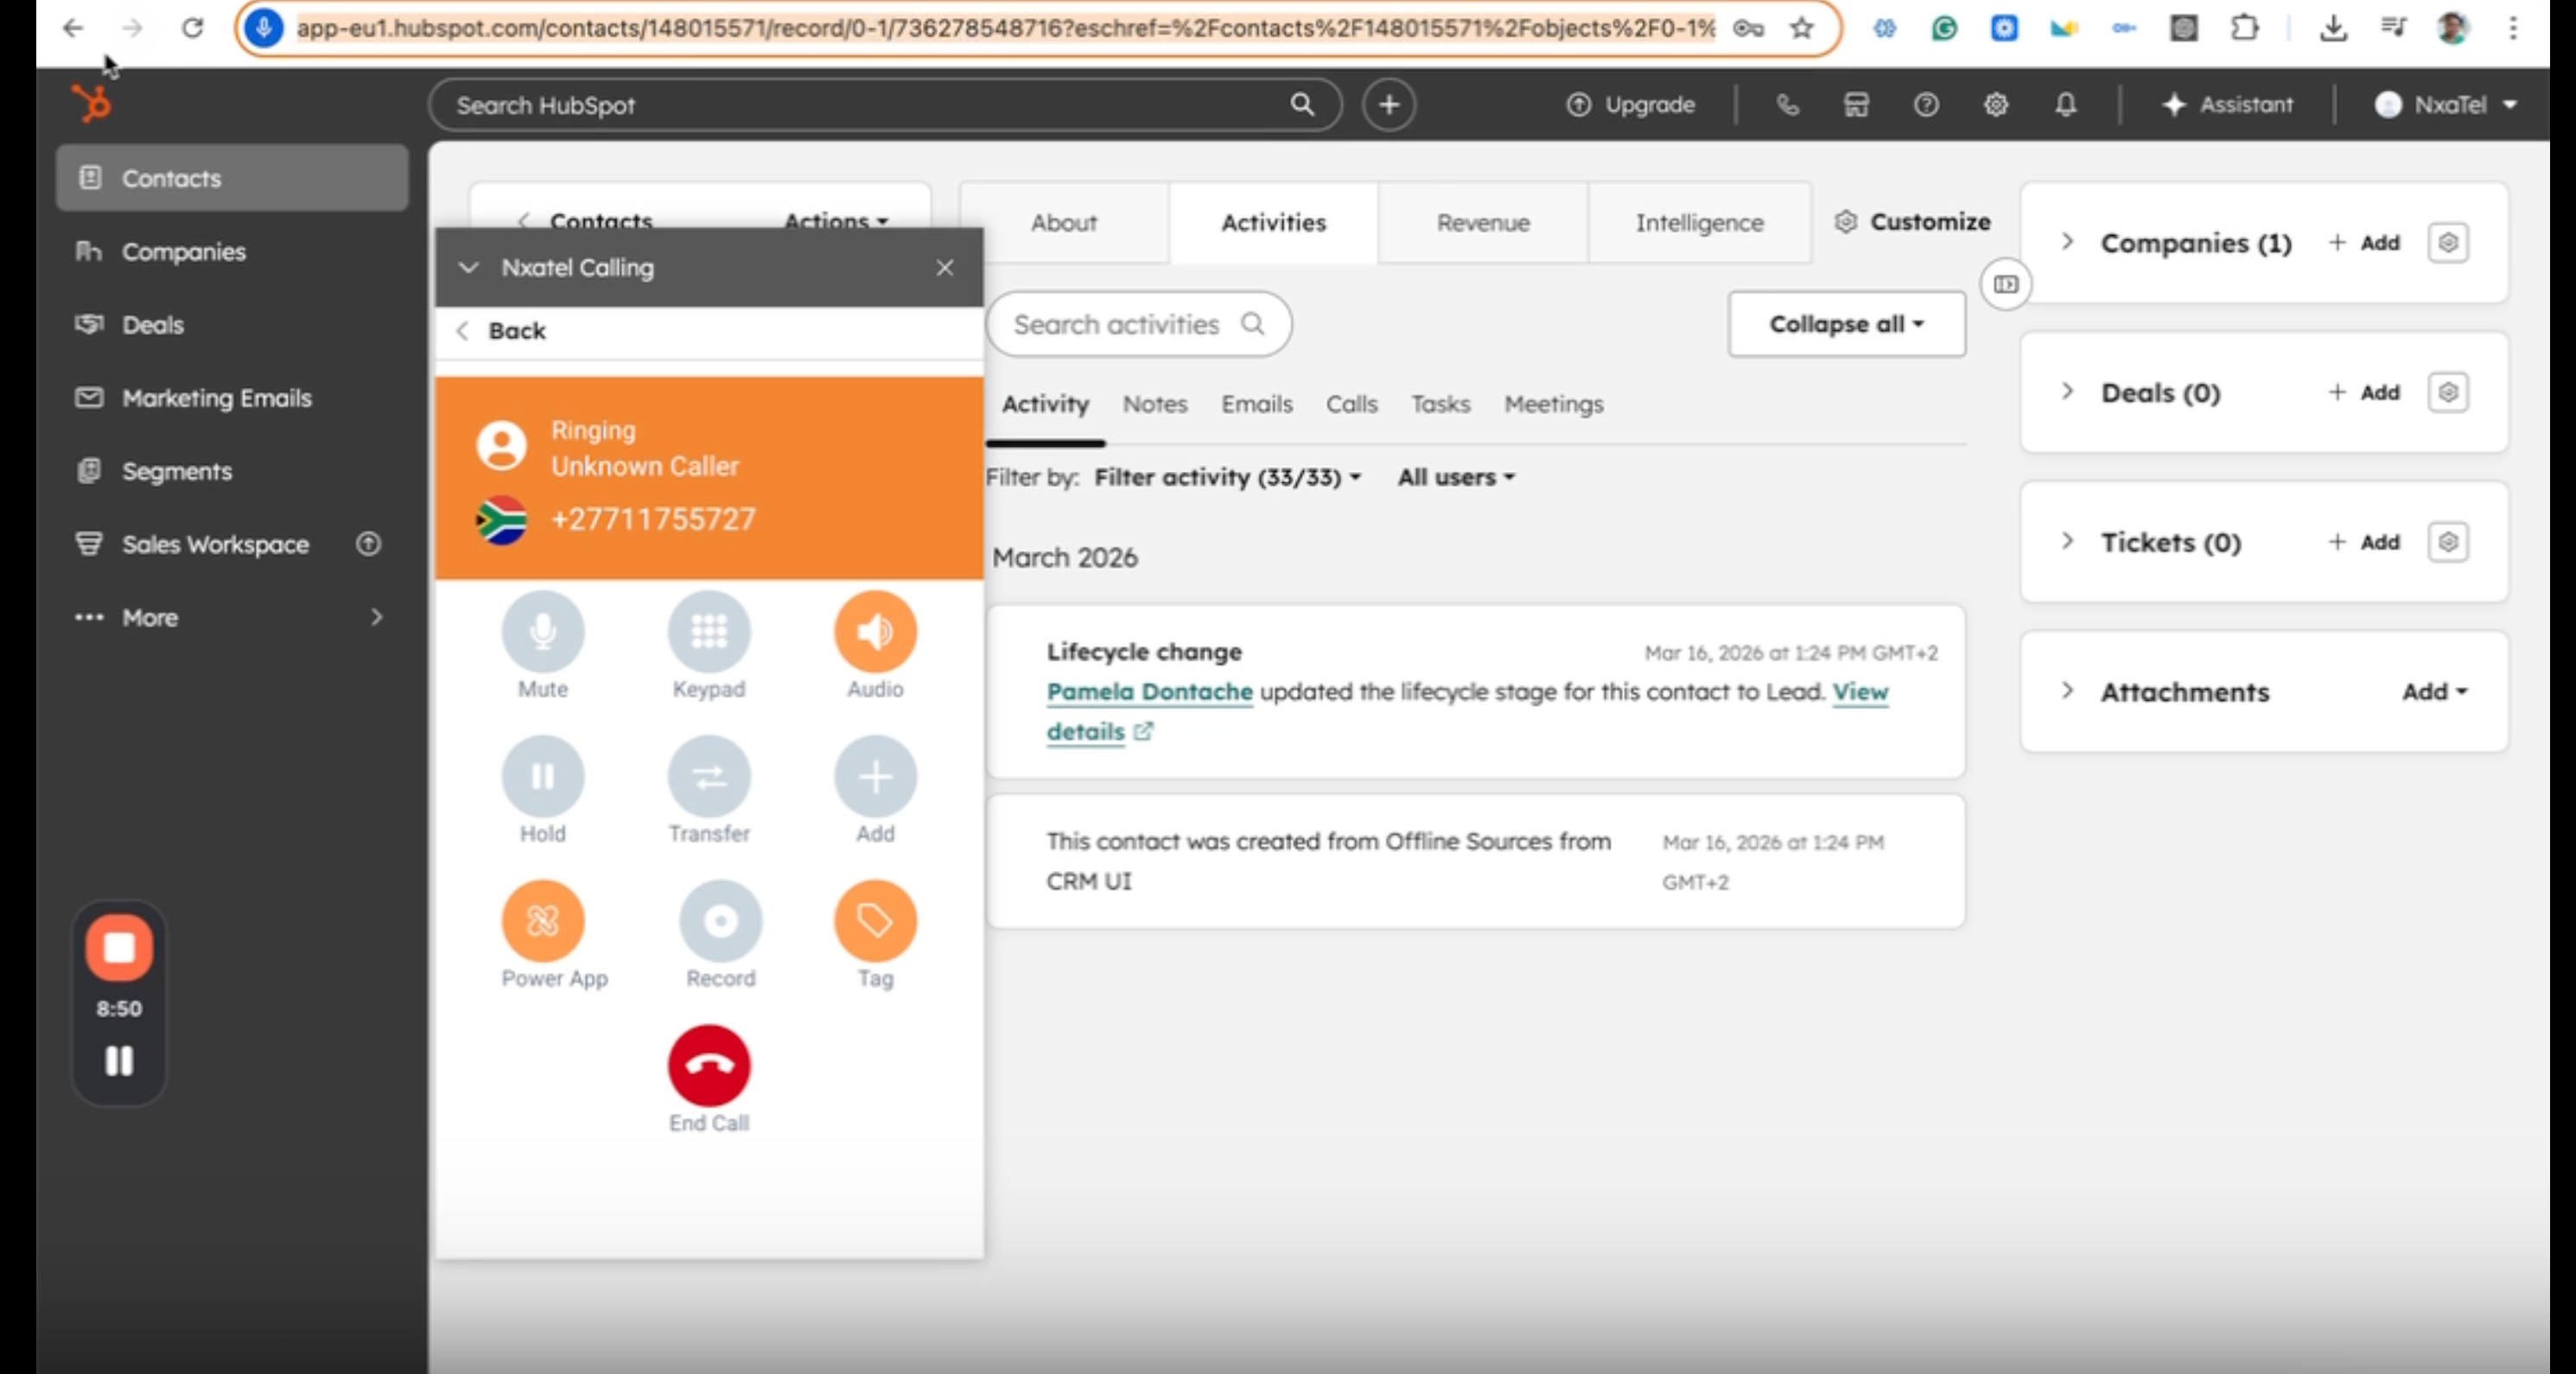Open the Marketplace icon in top bar
This screenshot has width=2576, height=1374.
coord(1856,104)
